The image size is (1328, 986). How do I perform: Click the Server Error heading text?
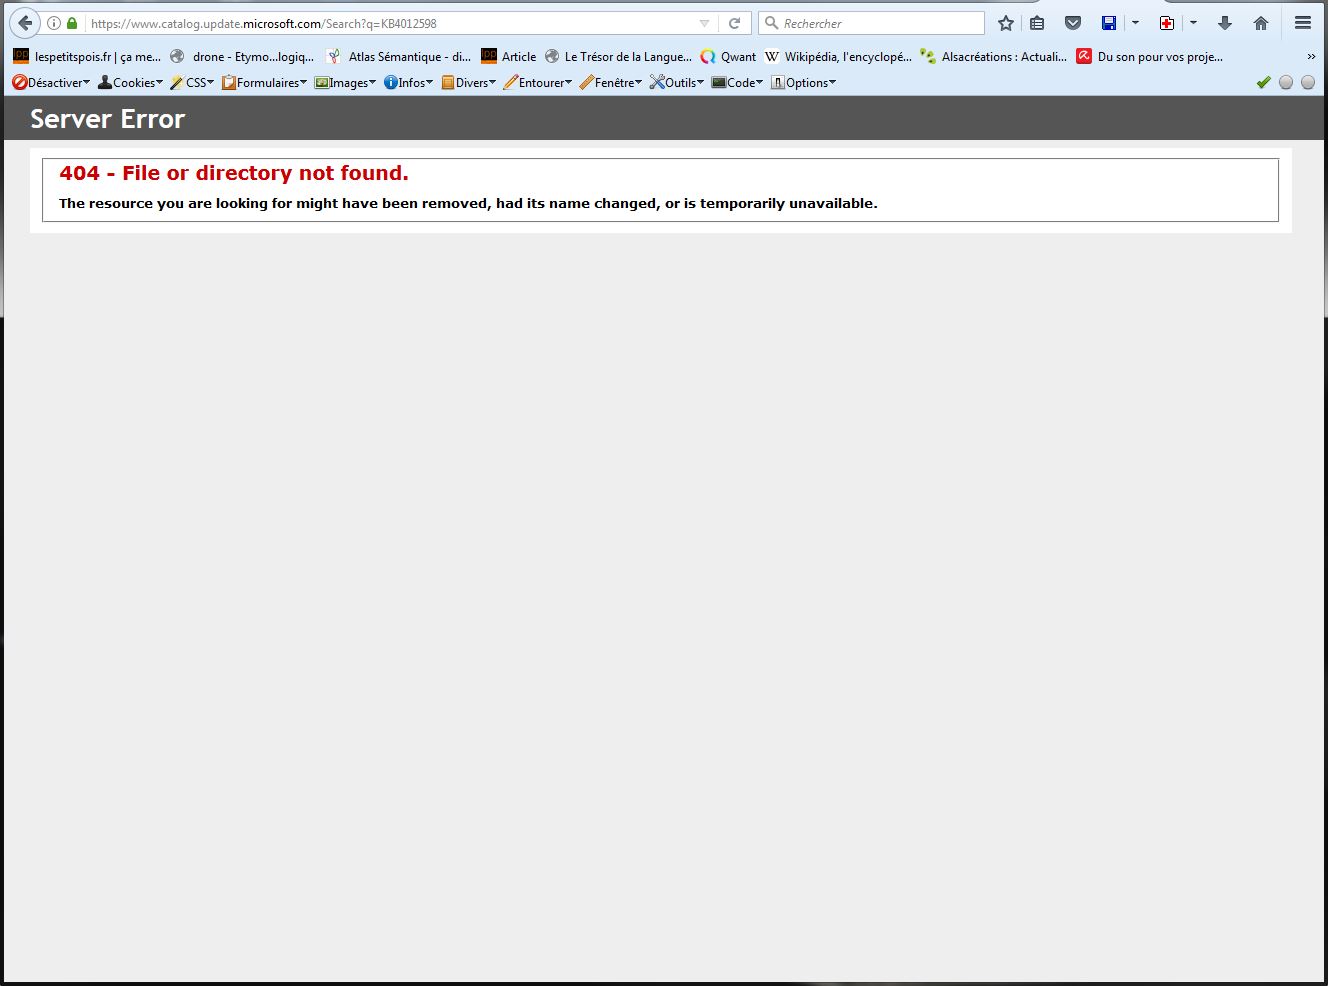point(108,119)
